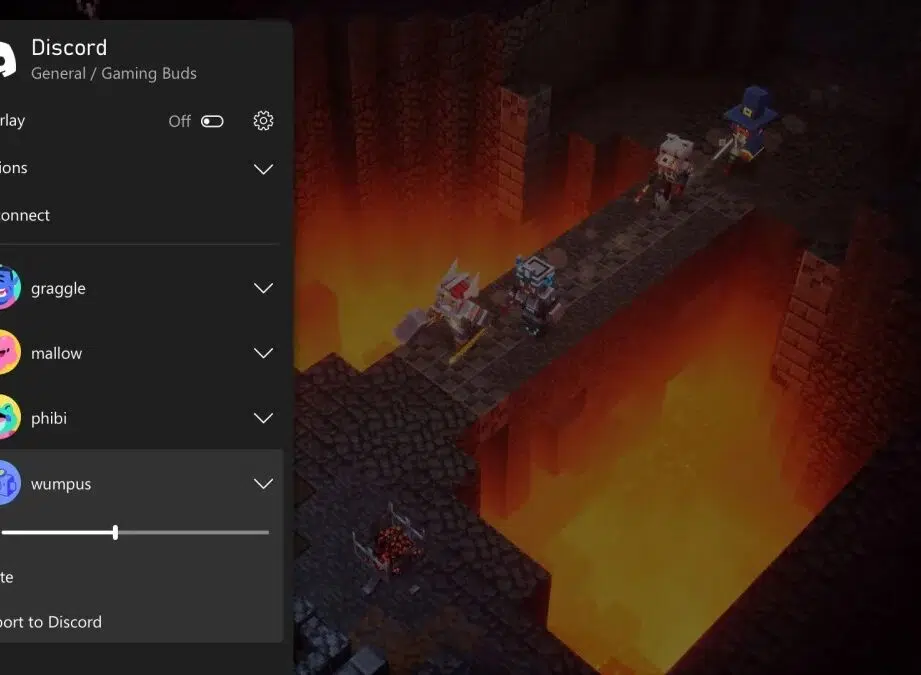Screen dimensions: 921x675
Task: Select graggle user name
Action: 58,288
